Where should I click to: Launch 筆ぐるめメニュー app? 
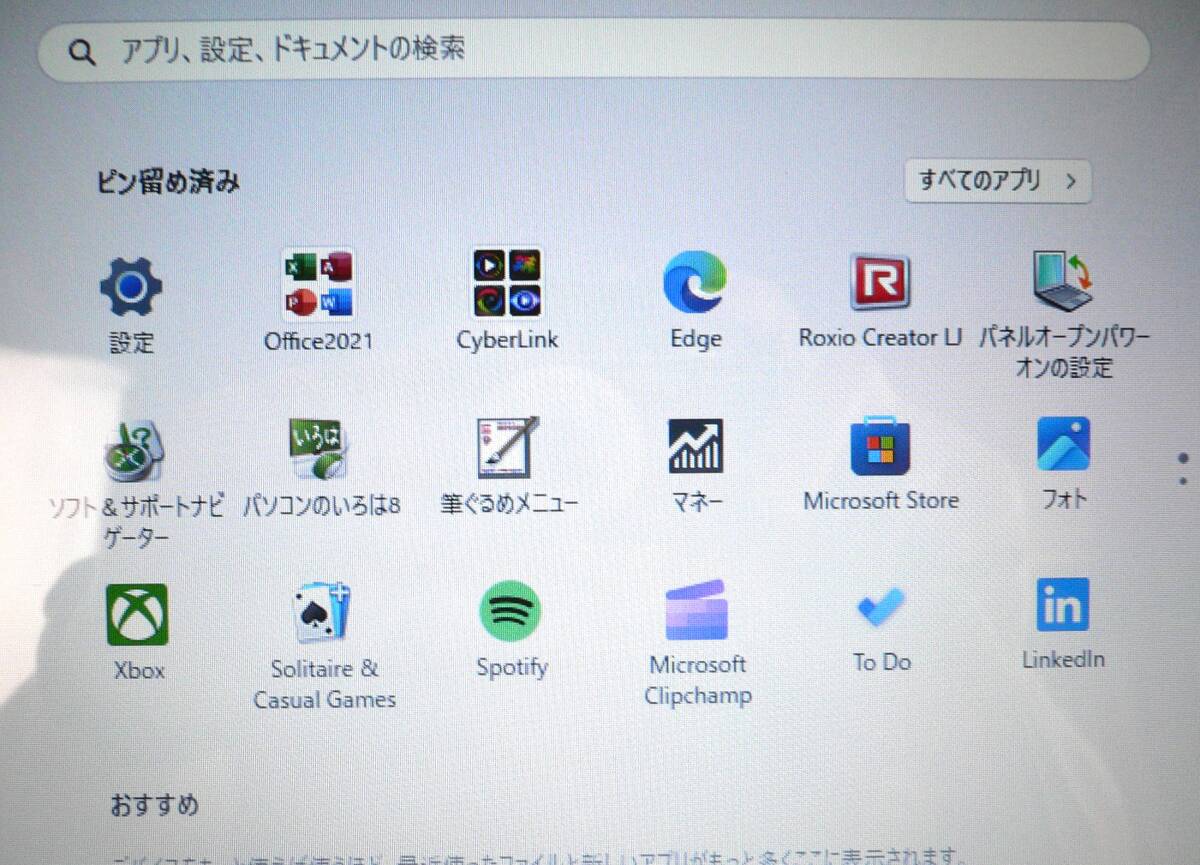point(507,447)
